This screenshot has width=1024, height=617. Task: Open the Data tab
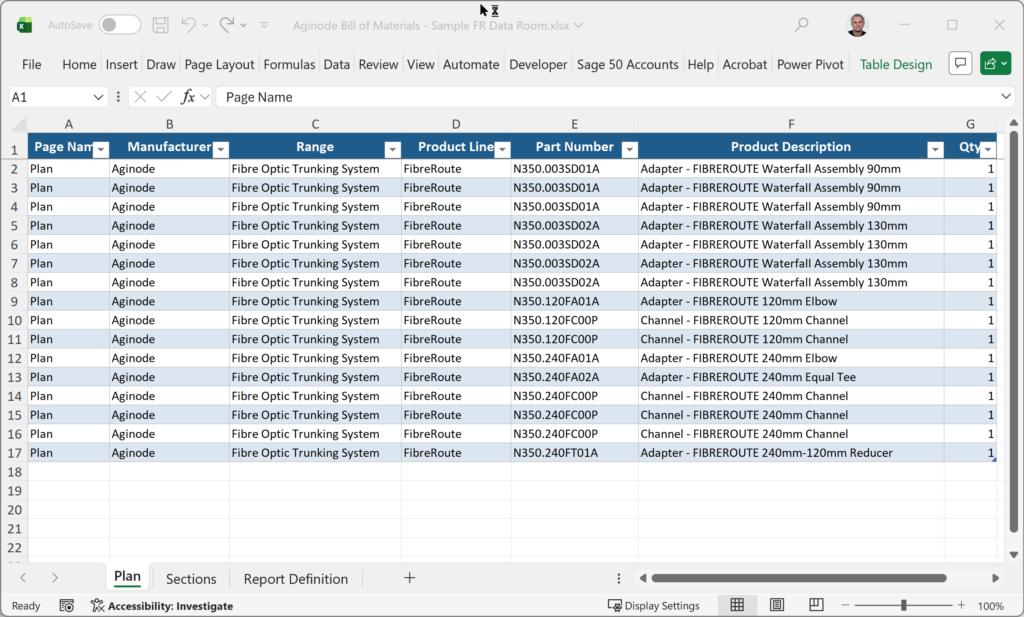click(x=336, y=65)
